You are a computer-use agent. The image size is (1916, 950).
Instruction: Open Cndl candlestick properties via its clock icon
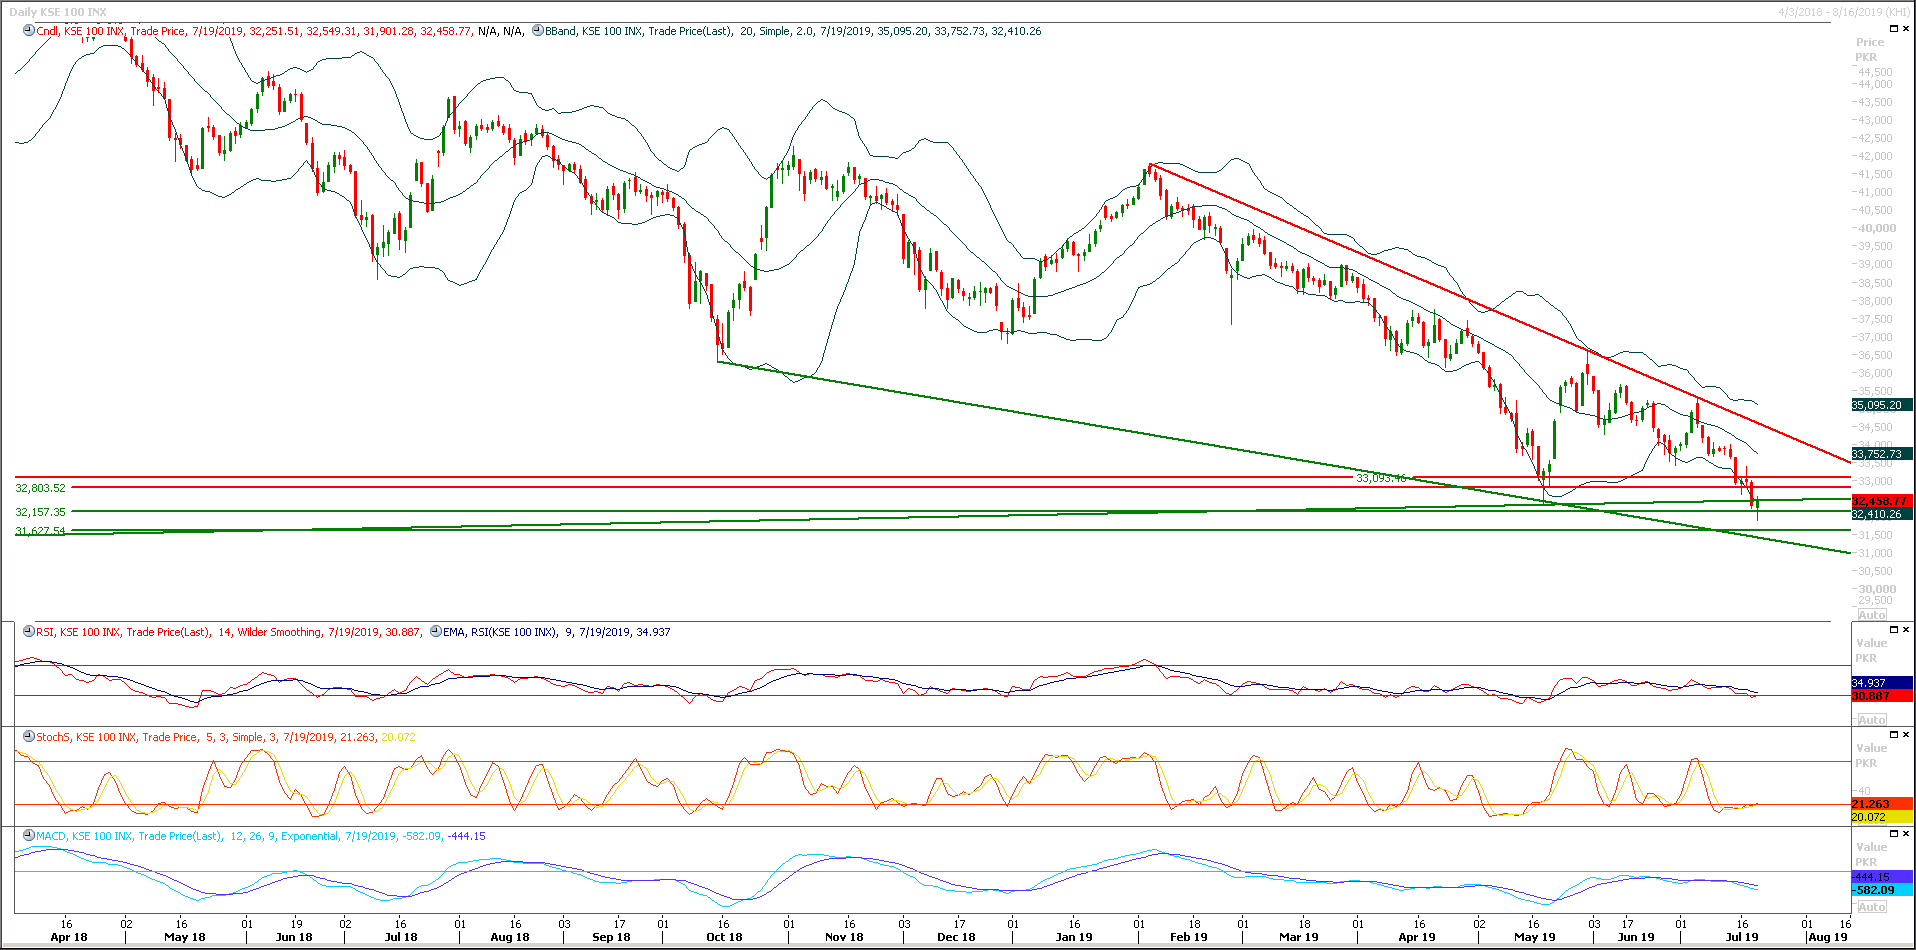(x=27, y=31)
